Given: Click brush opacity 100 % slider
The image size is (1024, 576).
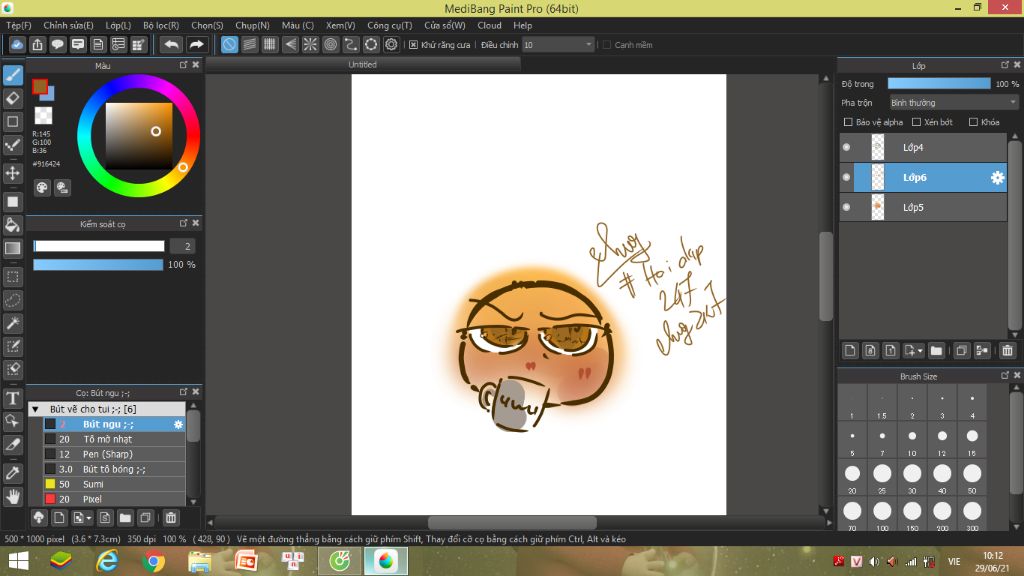Looking at the screenshot, I should 98,264.
